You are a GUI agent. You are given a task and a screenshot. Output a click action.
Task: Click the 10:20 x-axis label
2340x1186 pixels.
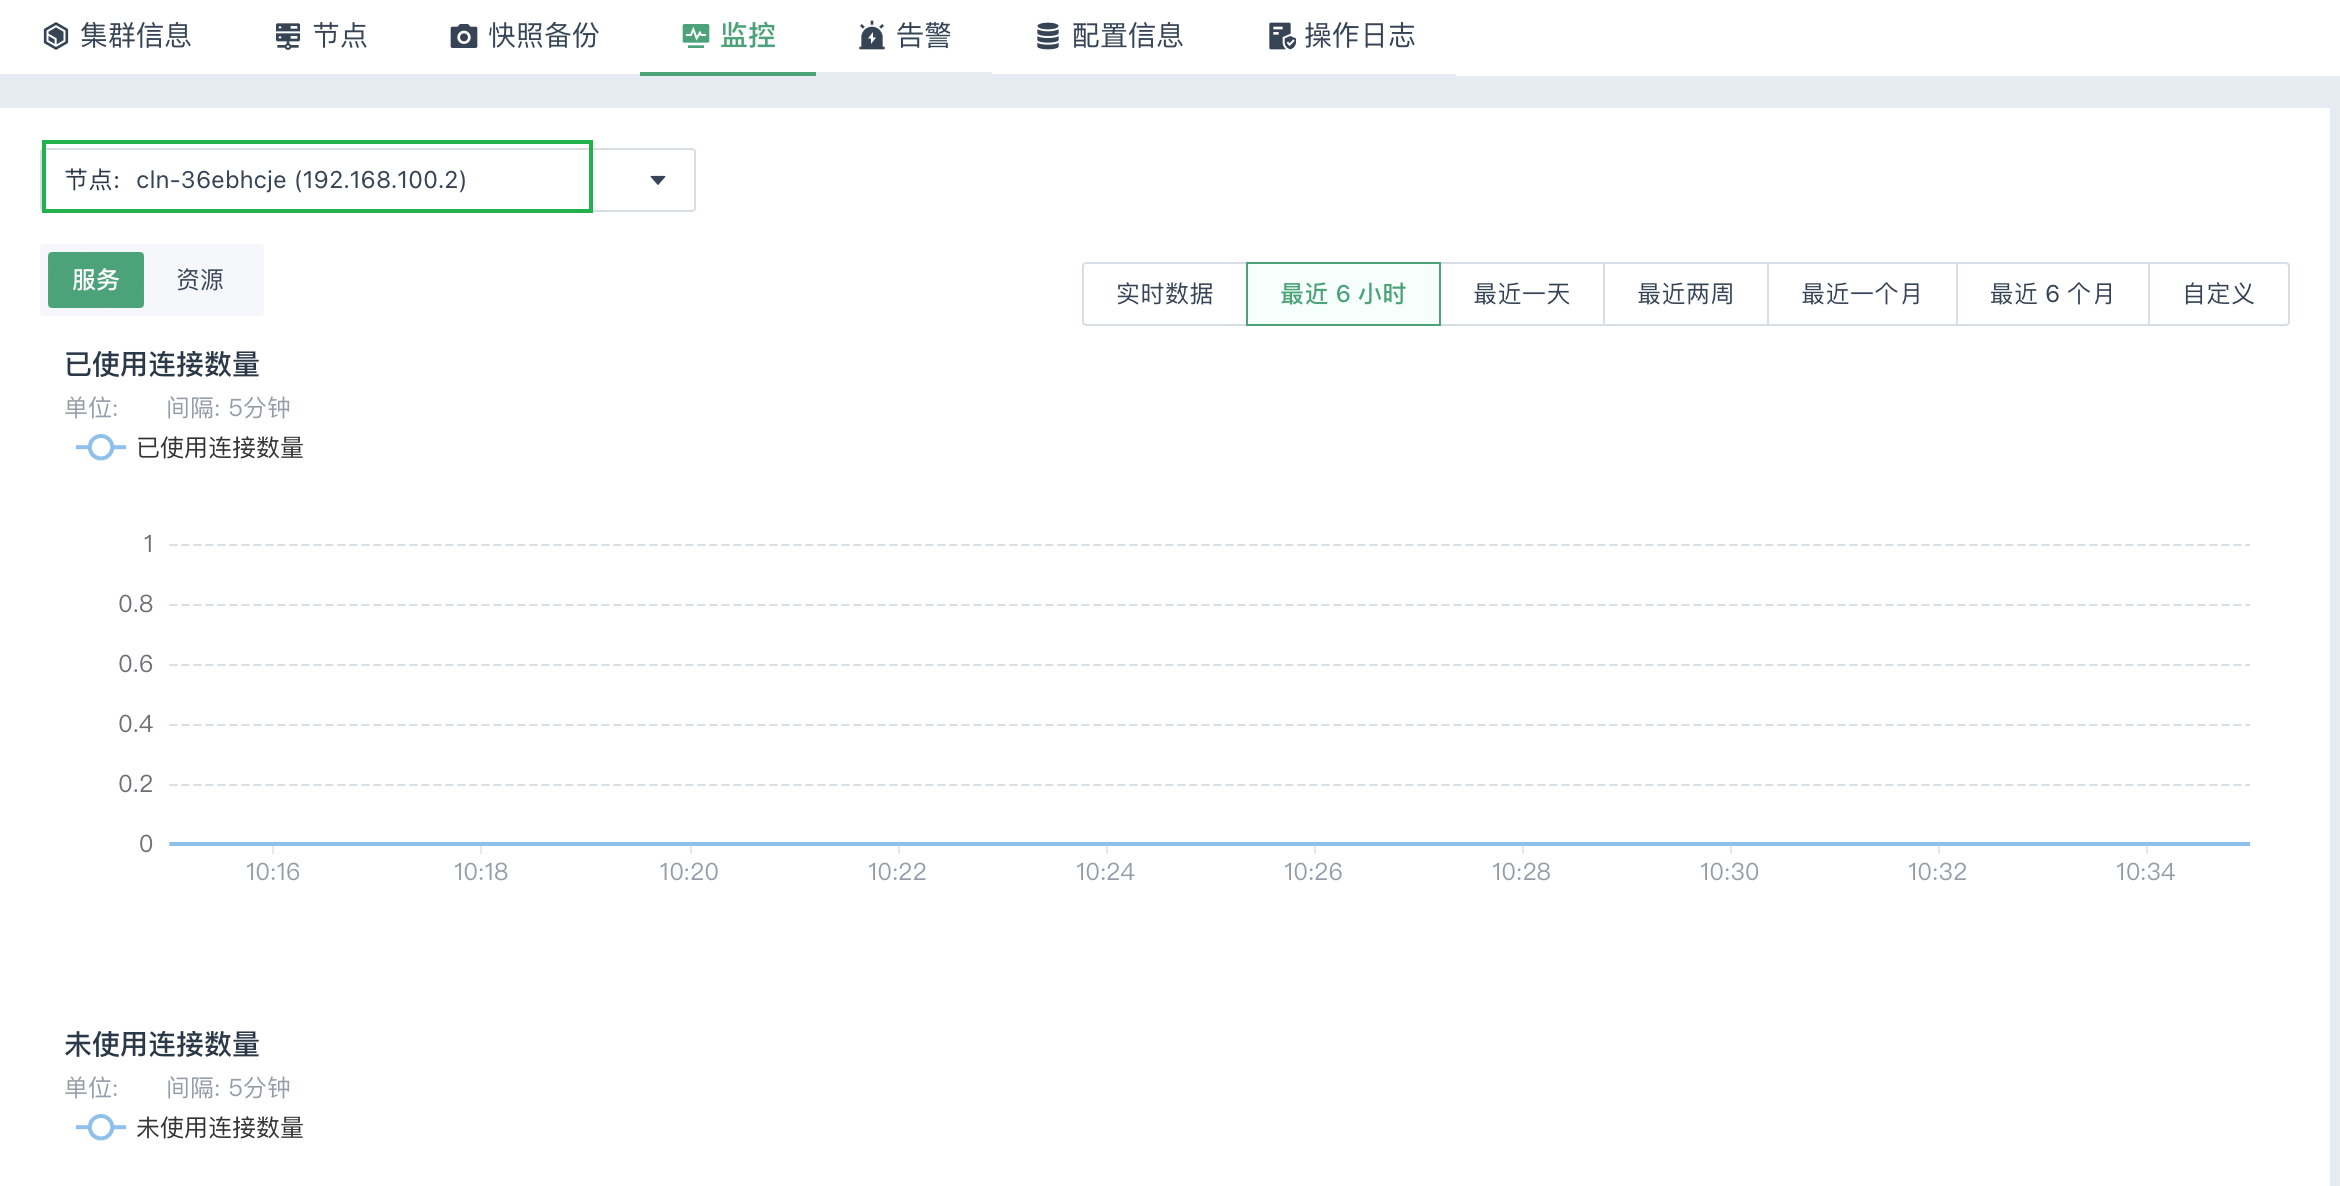tap(689, 872)
